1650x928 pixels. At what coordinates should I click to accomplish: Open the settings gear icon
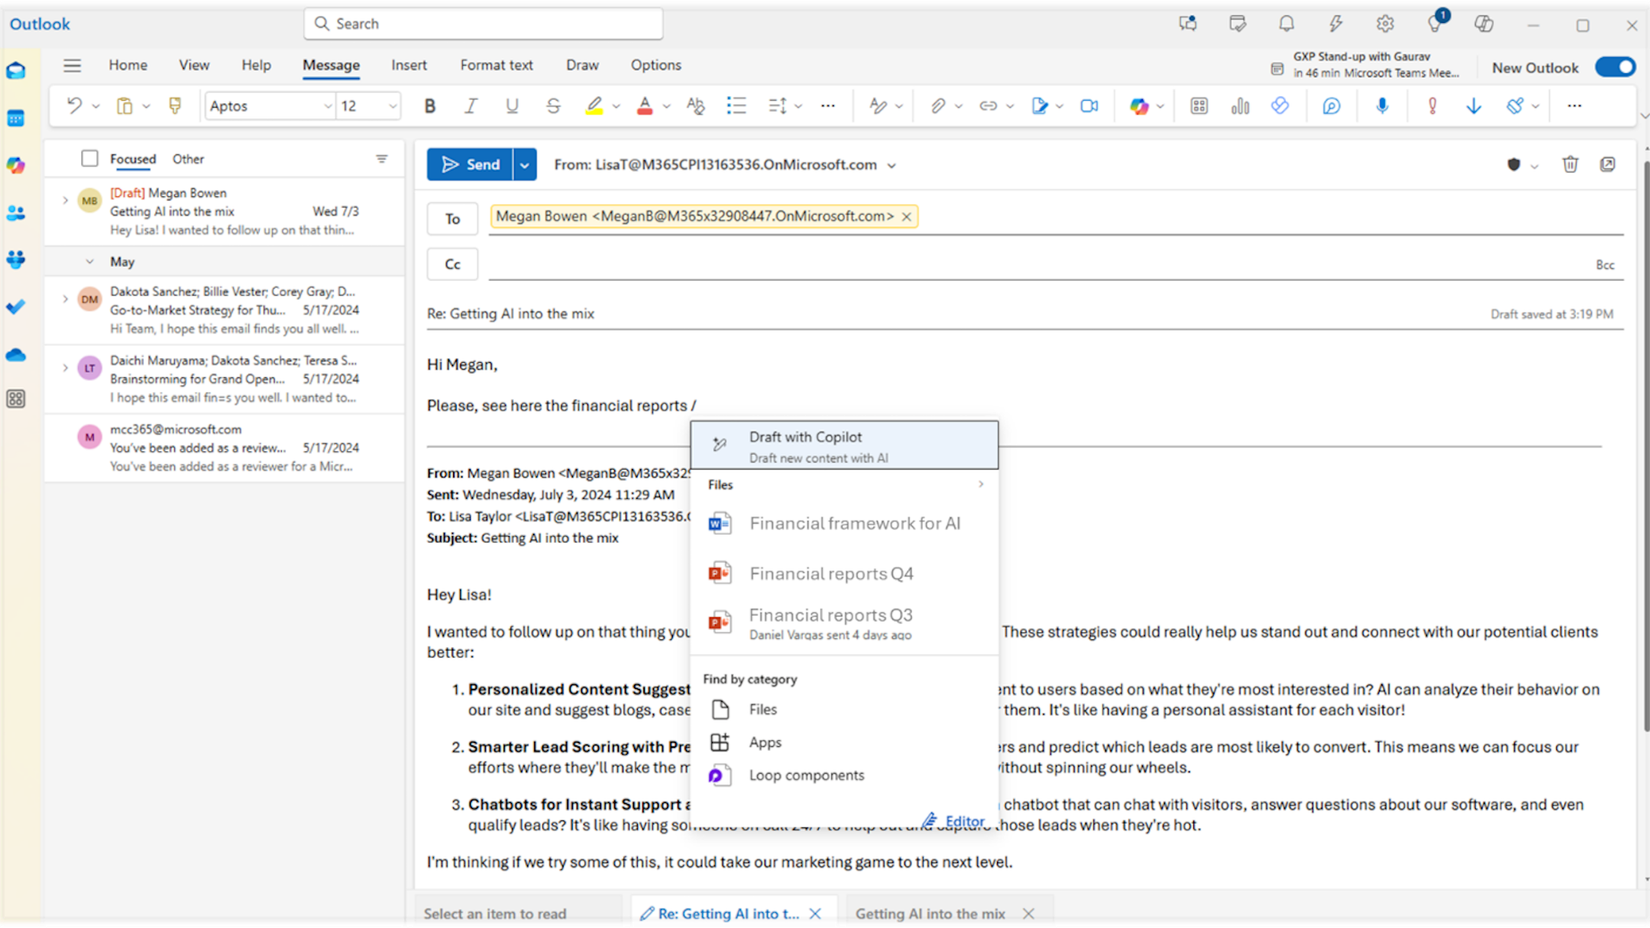(1385, 24)
